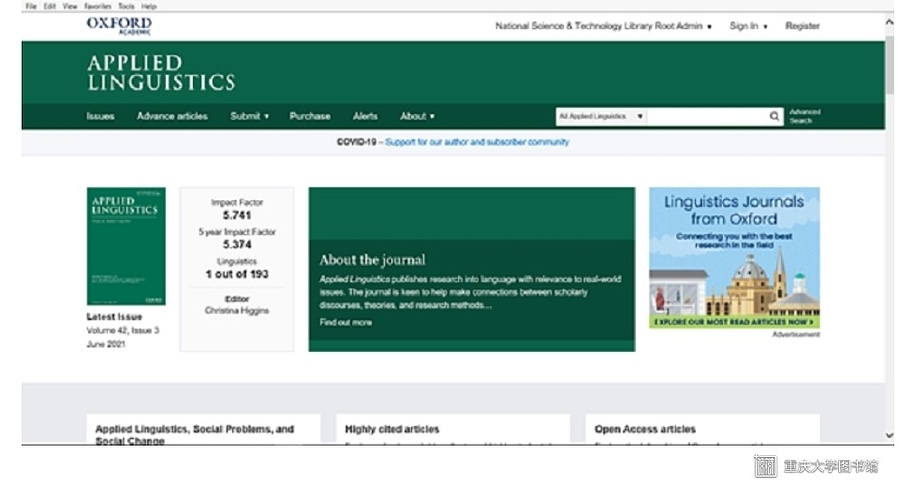This screenshot has width=900, height=499.
Task: Open Applied Linguistics, Social Problems, and Social Change
Action: click(x=195, y=435)
